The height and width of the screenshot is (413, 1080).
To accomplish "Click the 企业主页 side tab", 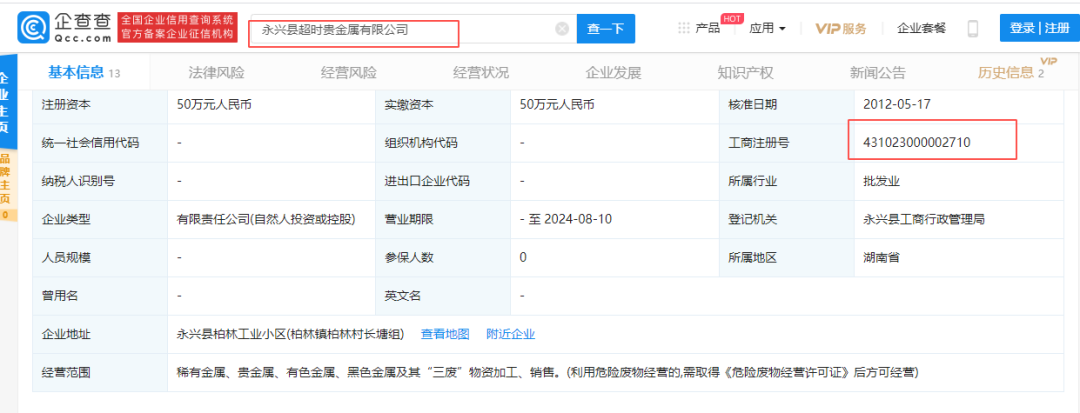I will [x=6, y=103].
